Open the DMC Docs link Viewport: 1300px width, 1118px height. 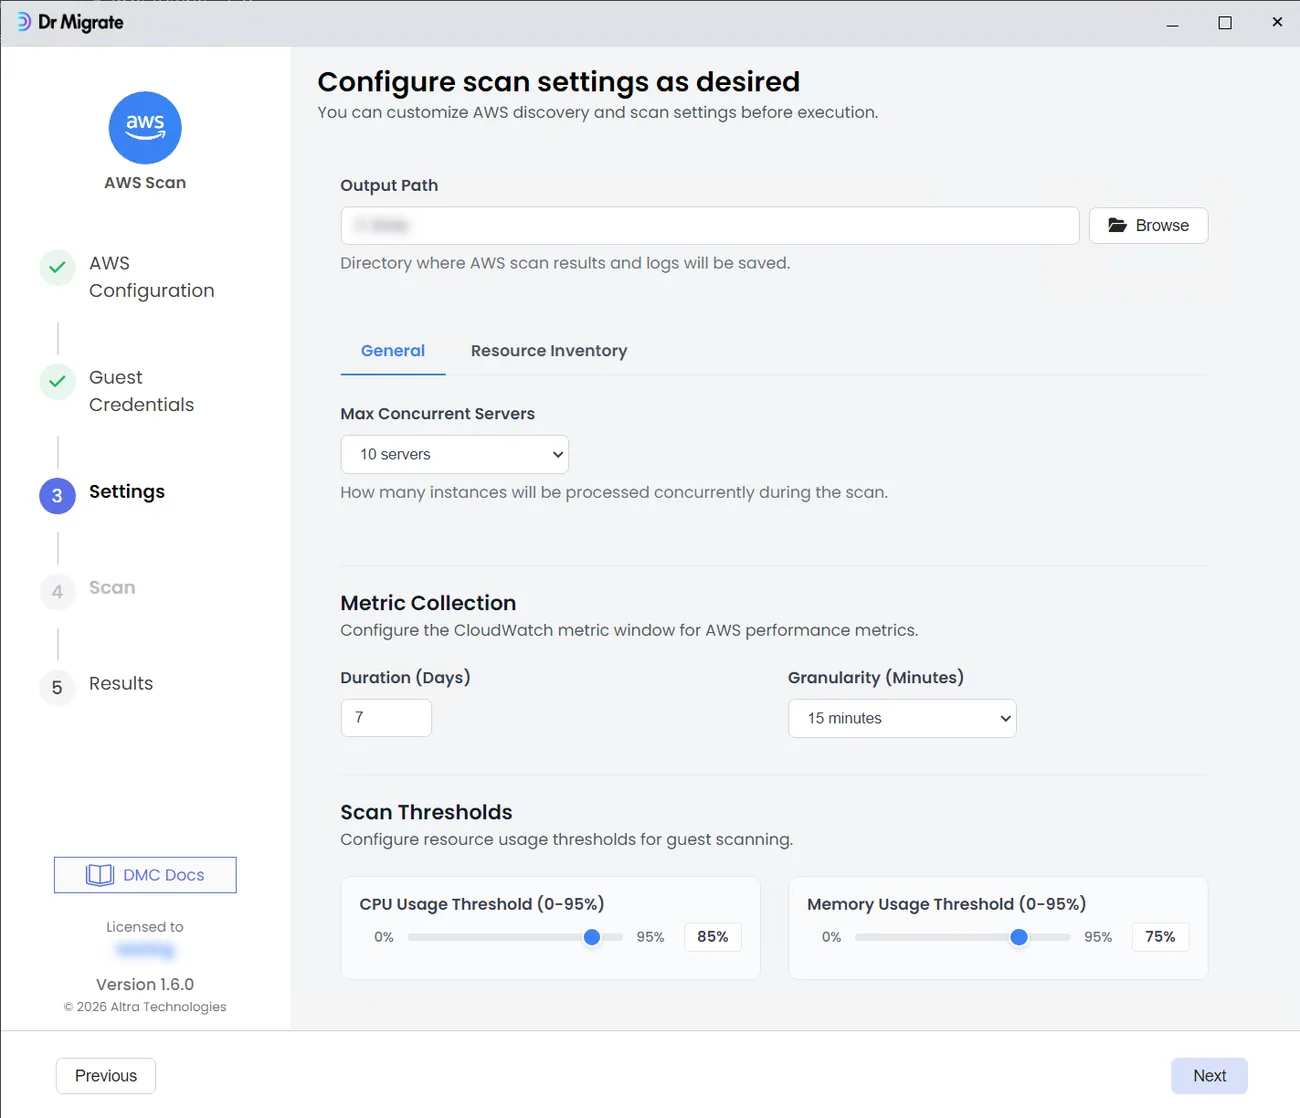coord(145,875)
